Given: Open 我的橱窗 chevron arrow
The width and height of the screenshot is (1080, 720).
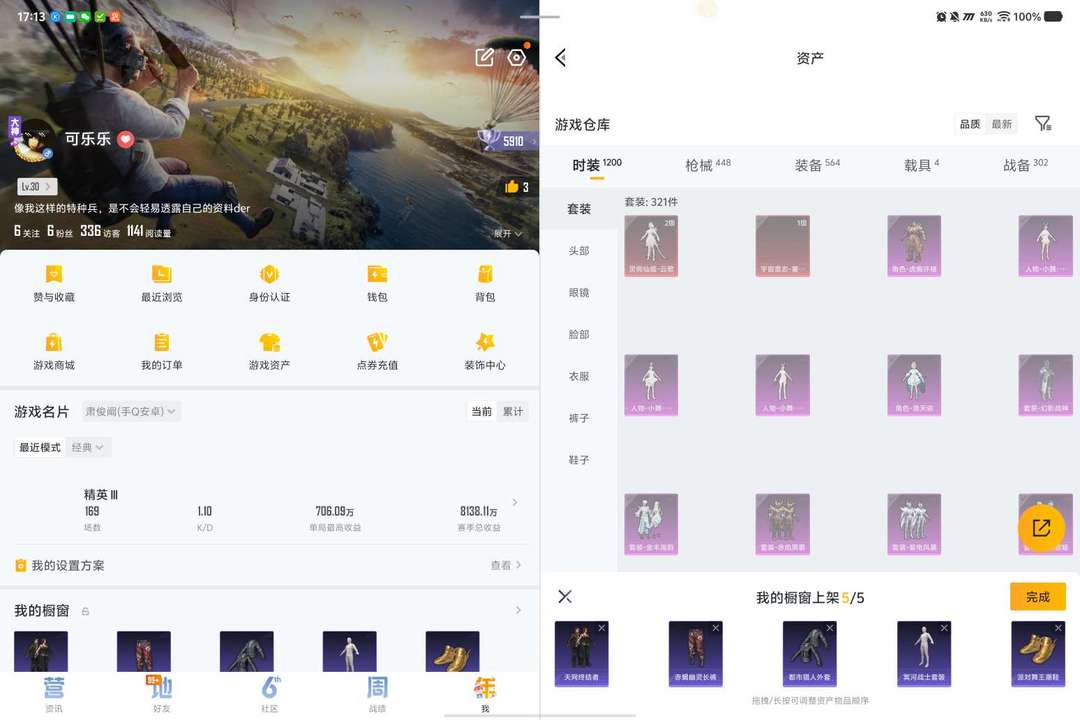Looking at the screenshot, I should coord(518,610).
